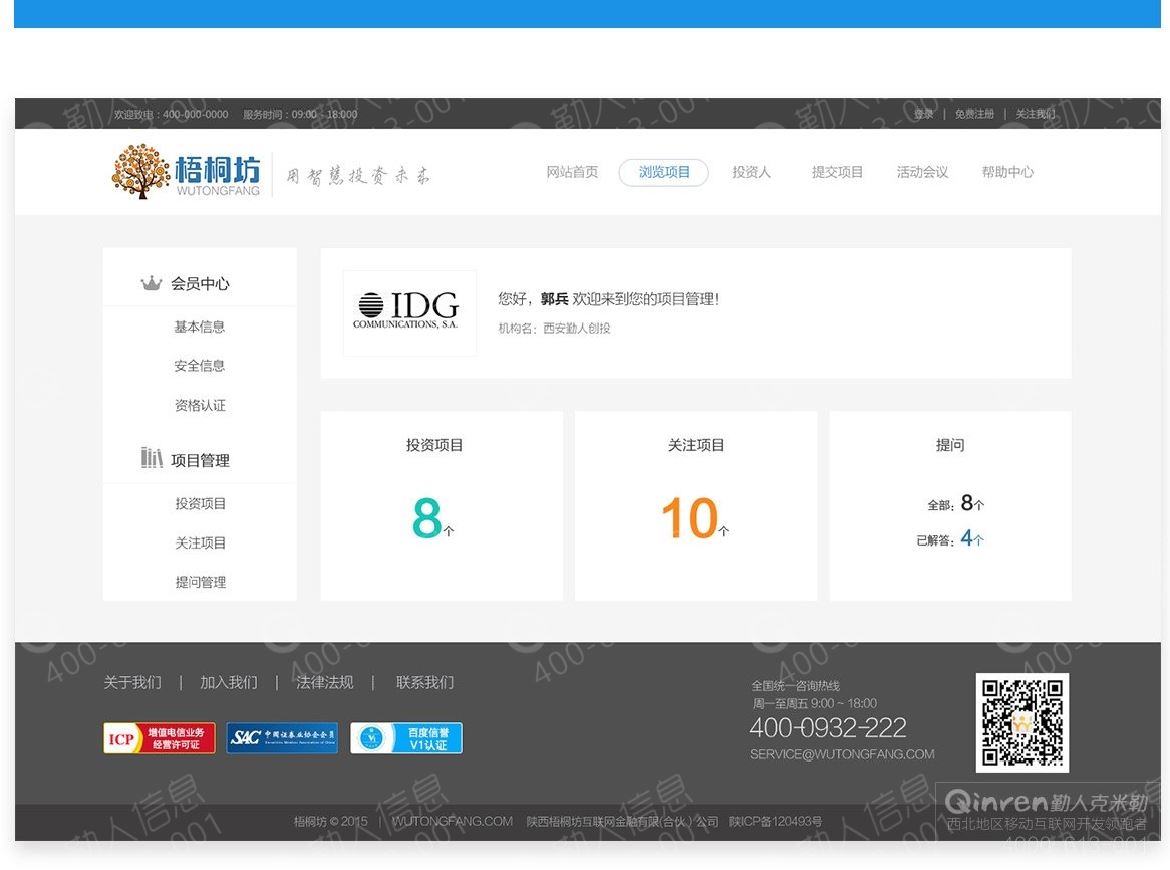
Task: Go to 提交项目 in navigation
Action: pos(837,172)
